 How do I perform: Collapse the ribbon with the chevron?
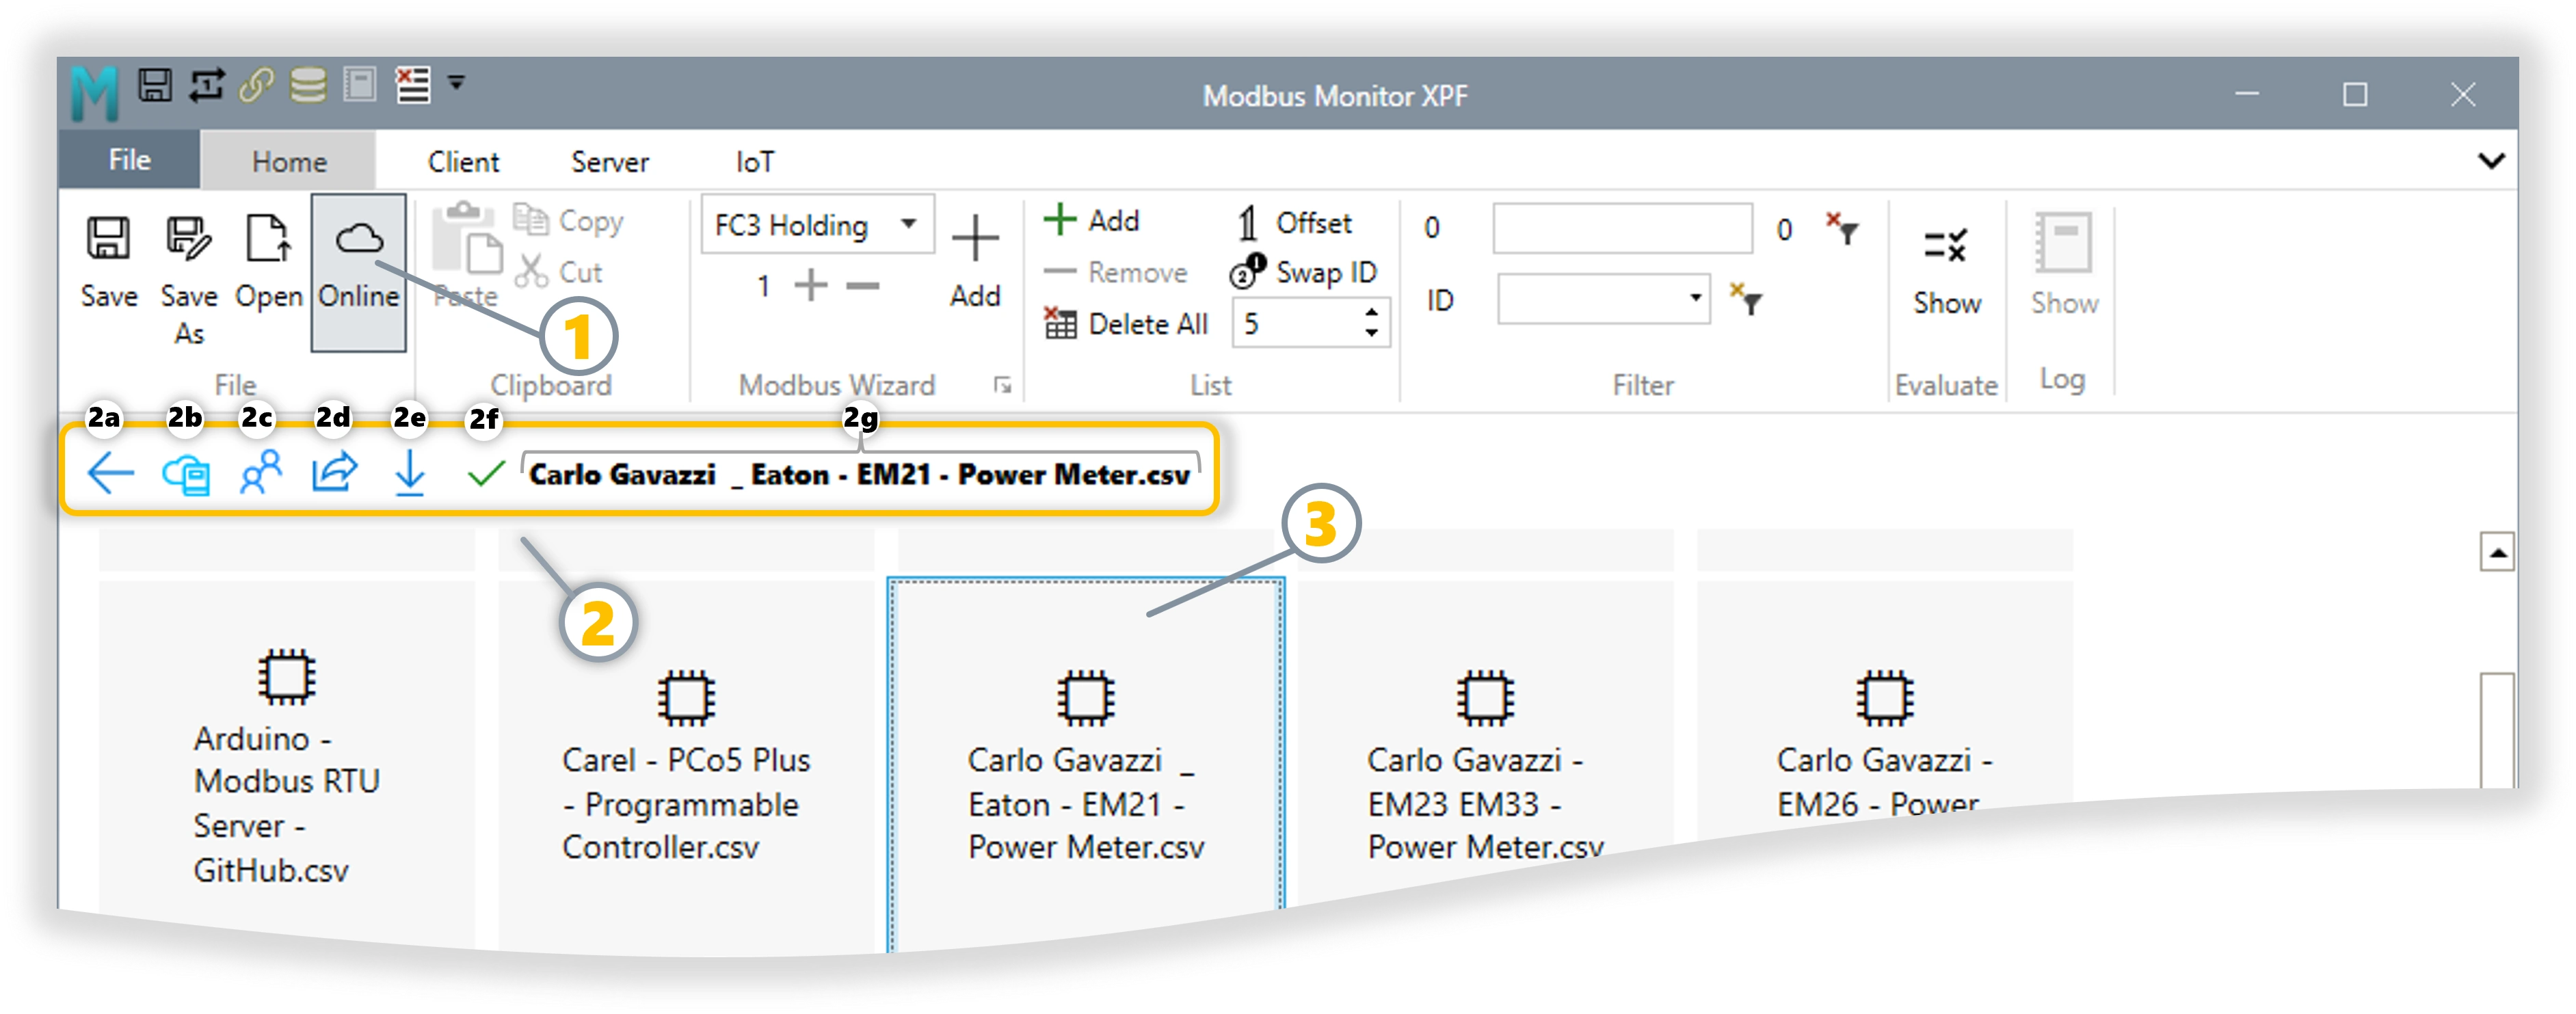pos(2491,161)
